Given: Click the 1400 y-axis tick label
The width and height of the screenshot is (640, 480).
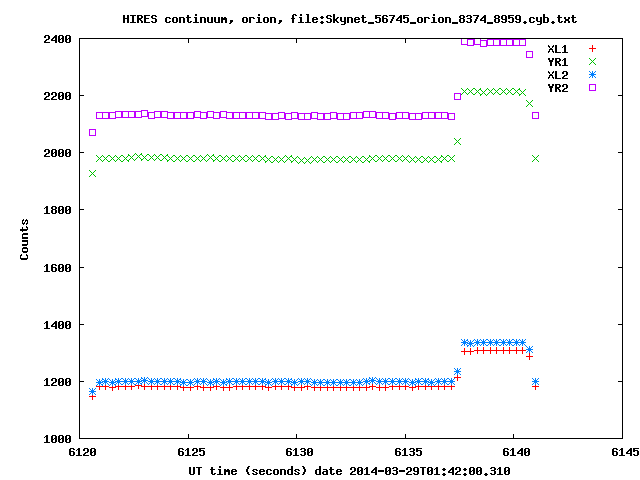Looking at the screenshot, I should [x=58, y=325].
